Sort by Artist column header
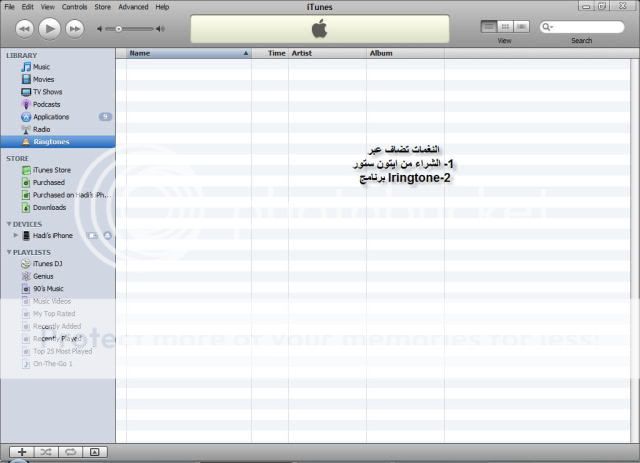640x463 pixels. (x=327, y=53)
